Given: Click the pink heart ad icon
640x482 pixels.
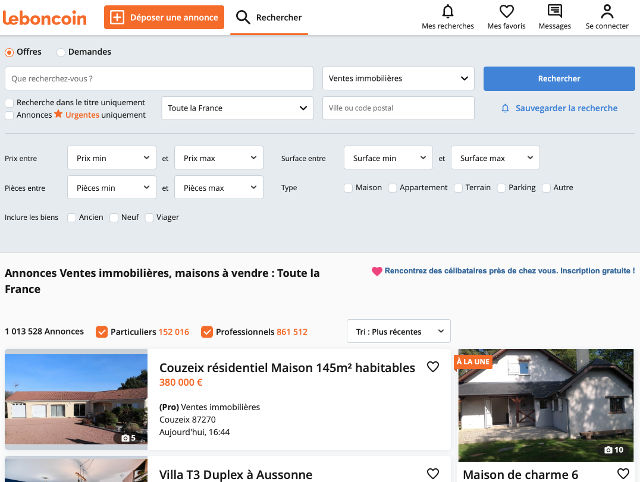Looking at the screenshot, I should coord(377,271).
